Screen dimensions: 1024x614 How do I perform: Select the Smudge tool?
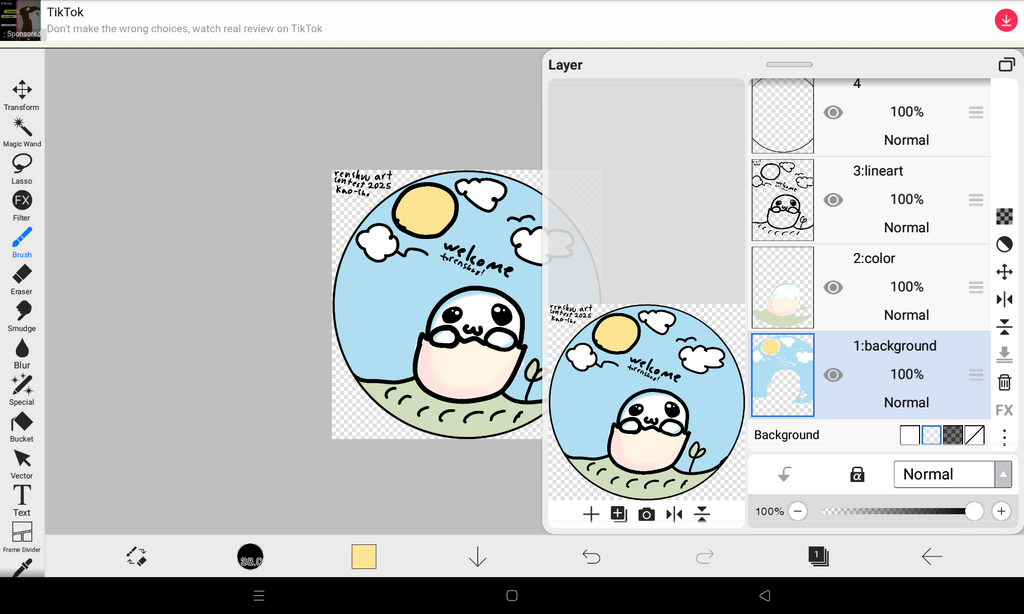pos(21,311)
